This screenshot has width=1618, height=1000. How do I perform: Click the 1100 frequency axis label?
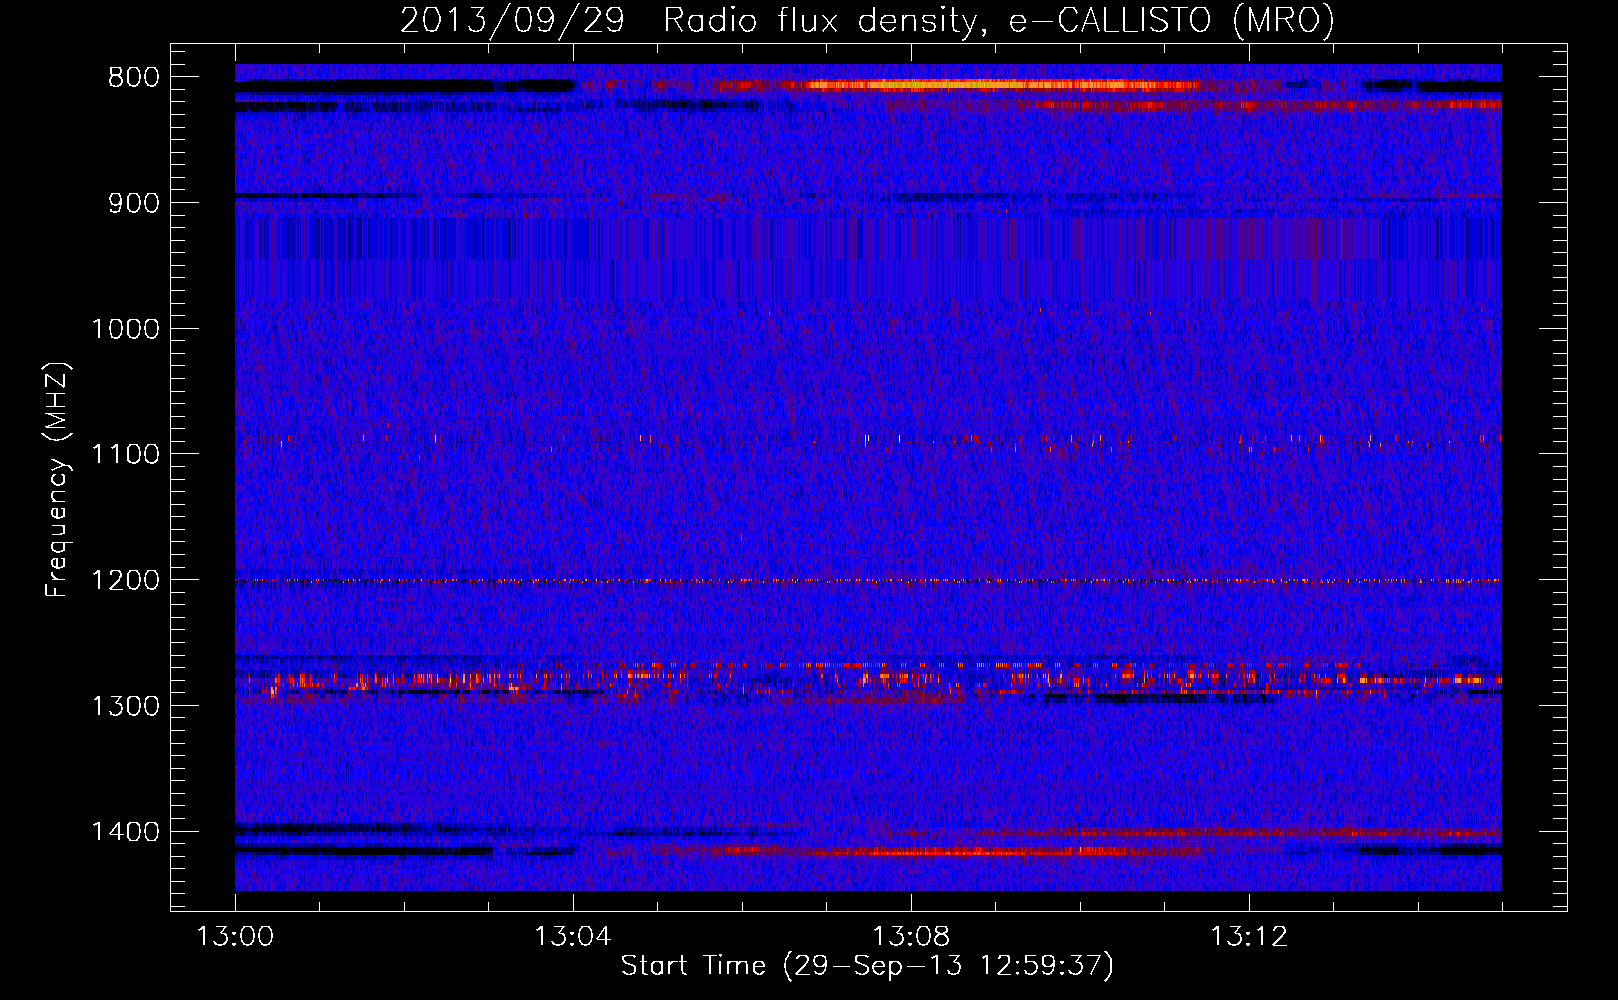125,455
